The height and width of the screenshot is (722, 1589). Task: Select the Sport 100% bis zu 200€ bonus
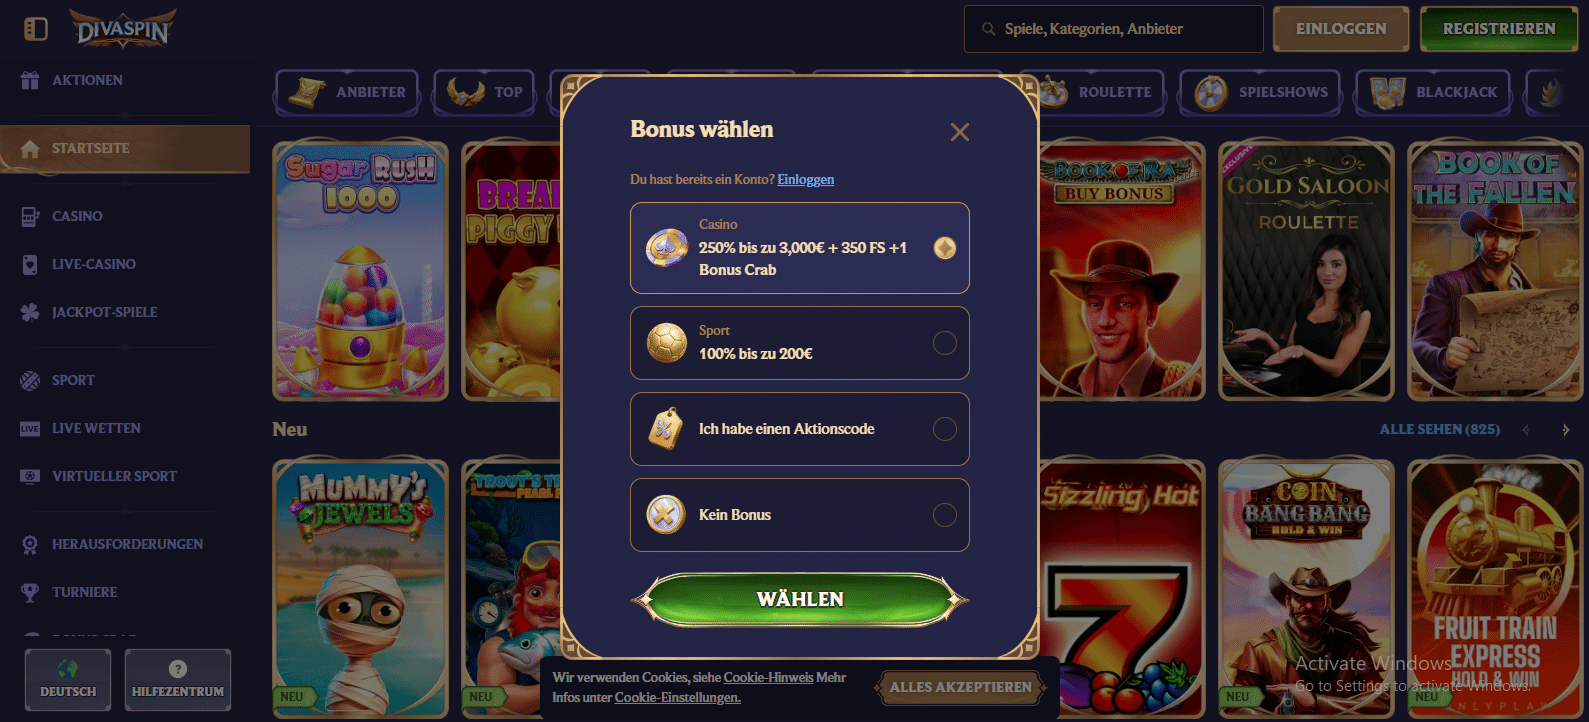pyautogui.click(x=800, y=343)
